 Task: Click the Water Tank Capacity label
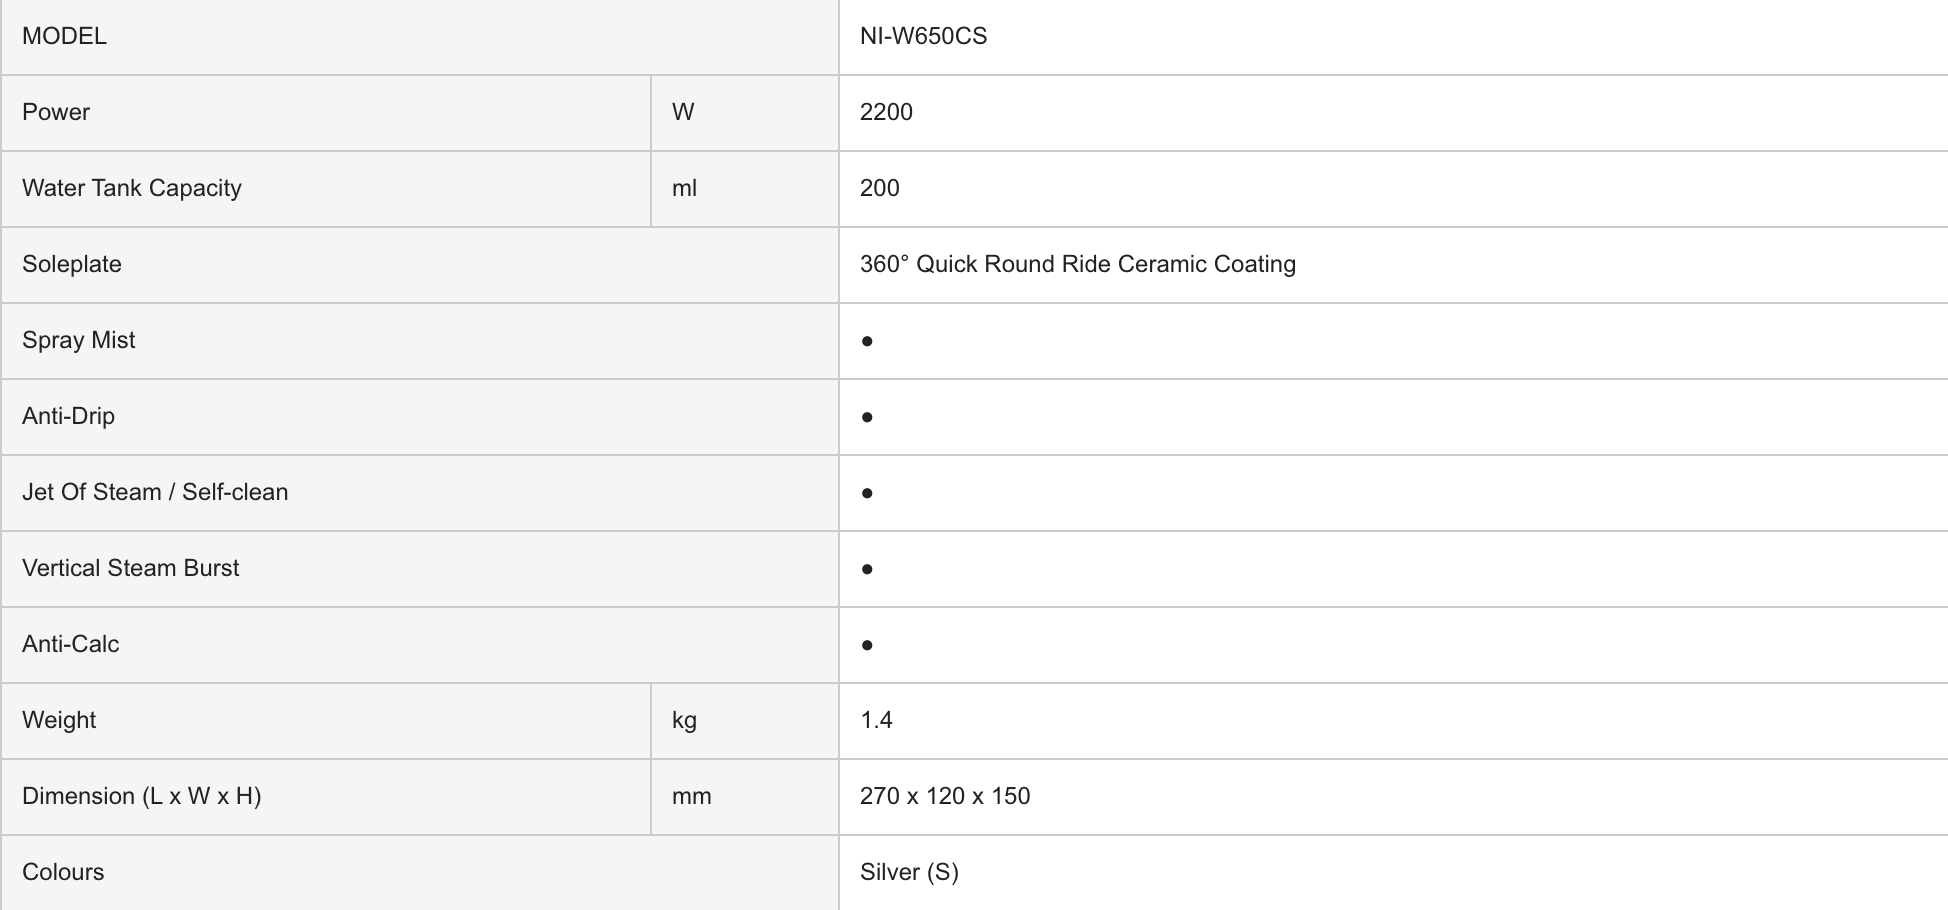coord(132,188)
